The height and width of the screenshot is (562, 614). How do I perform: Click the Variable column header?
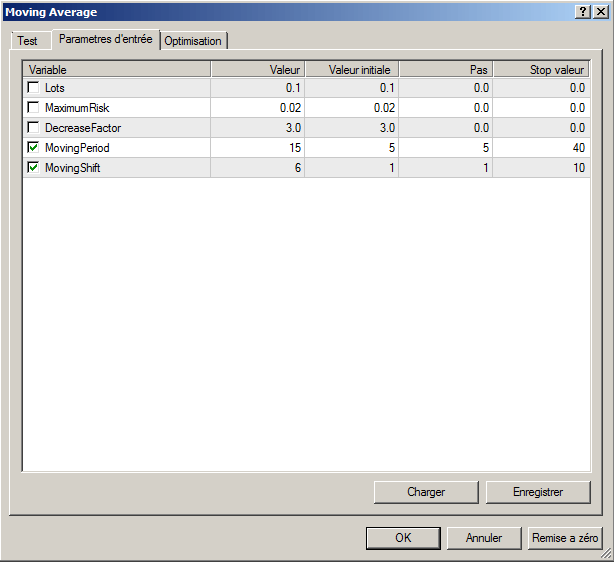pos(116,69)
